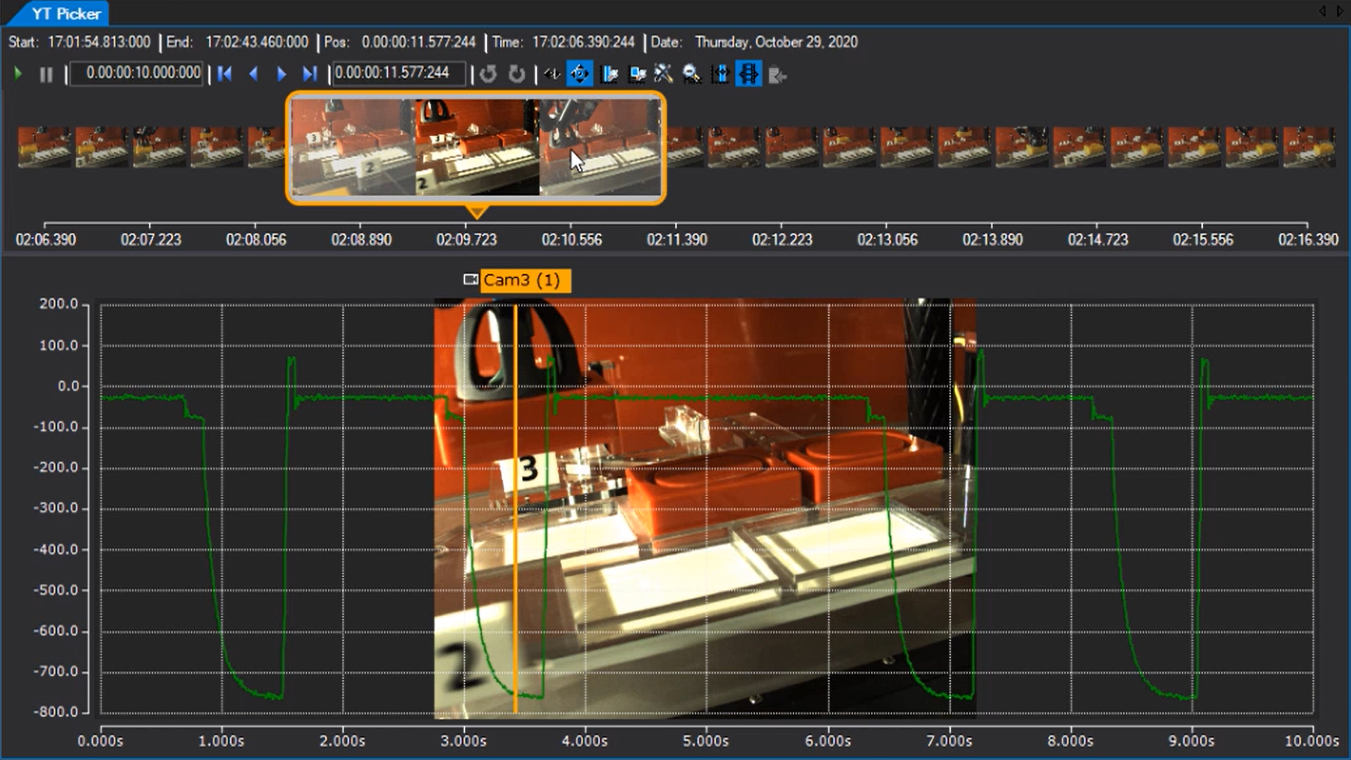Select the Cam3 (1) camera label

[526, 280]
